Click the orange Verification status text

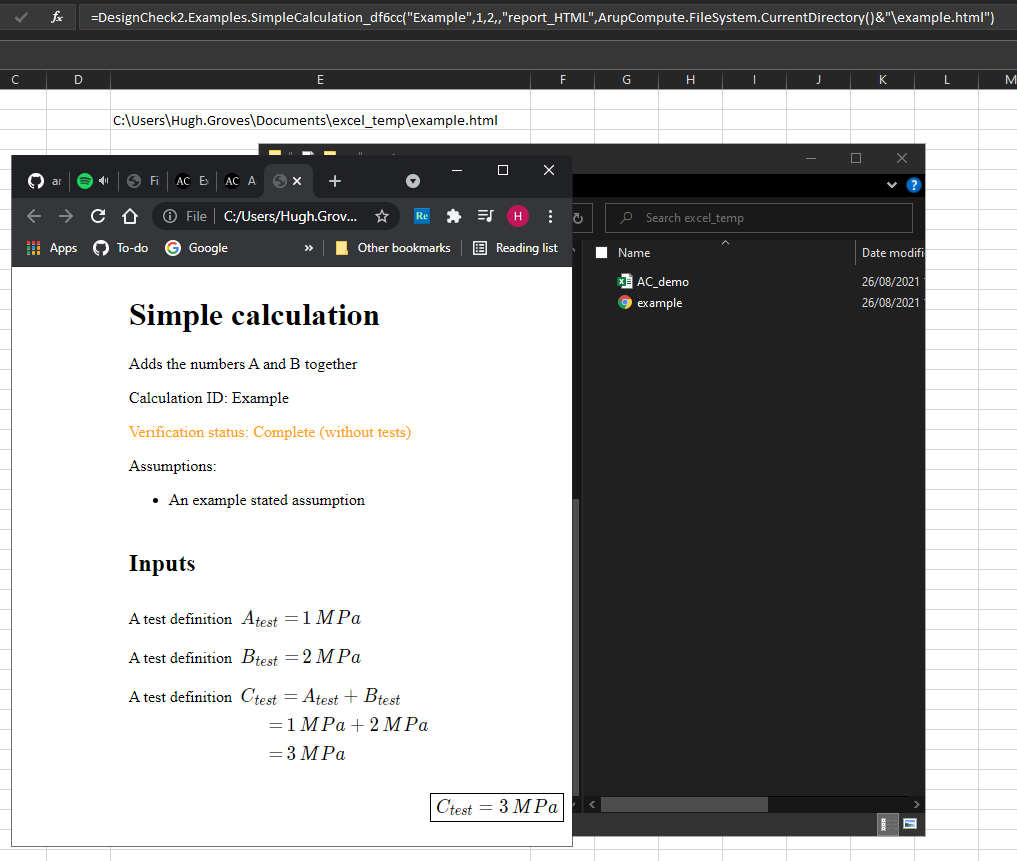pyautogui.click(x=270, y=432)
